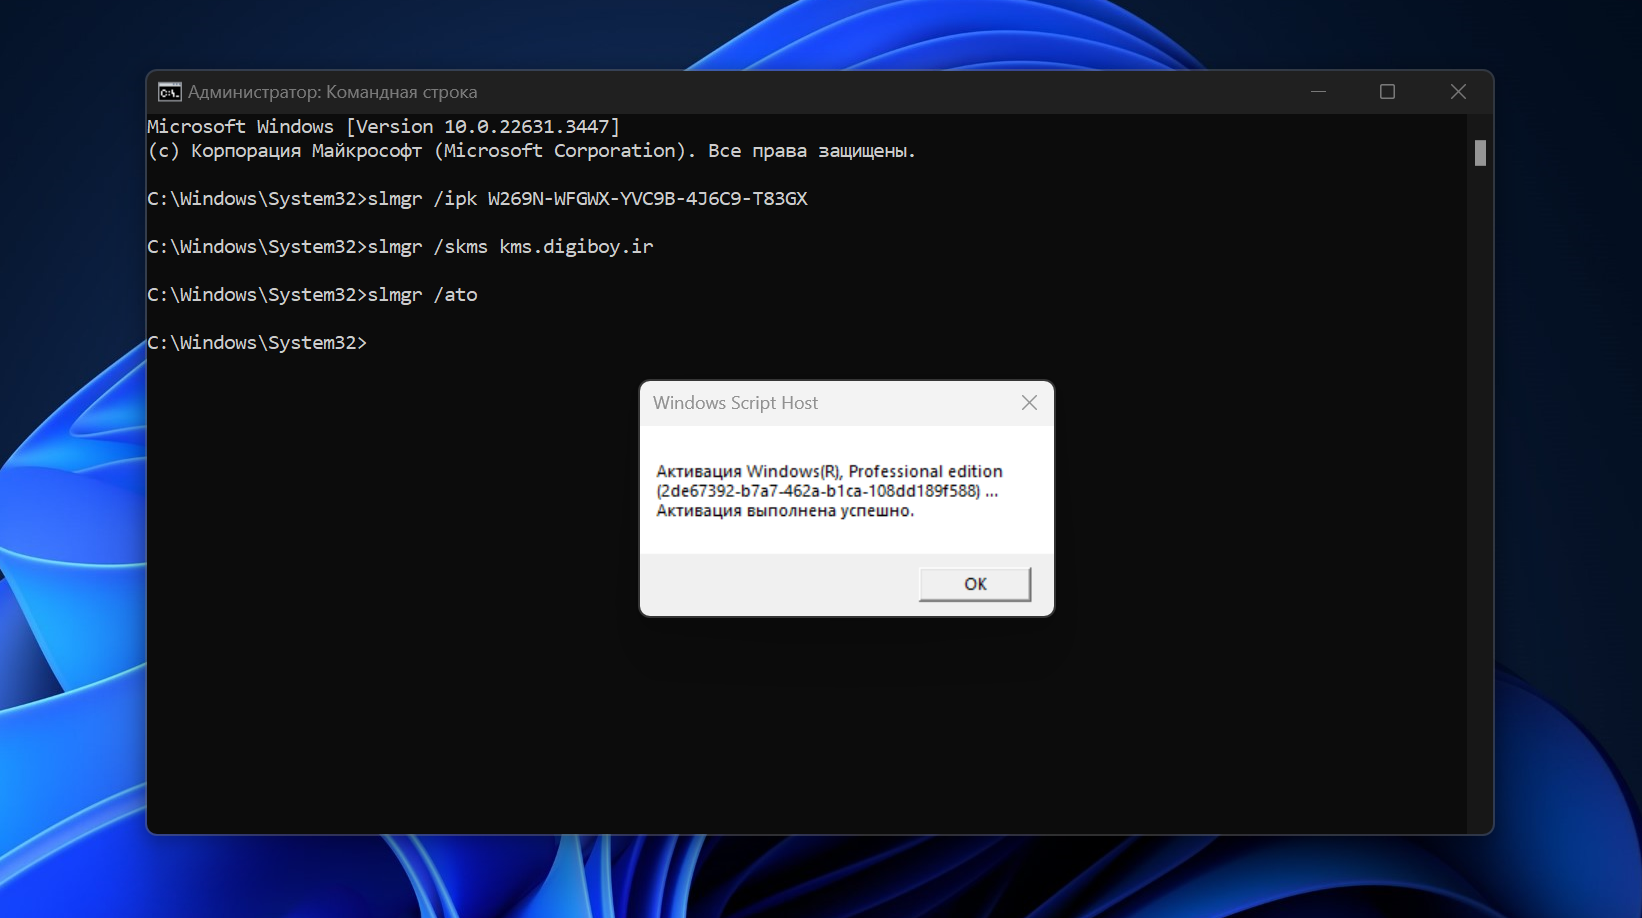Maximize the Командная строка window

[1387, 92]
